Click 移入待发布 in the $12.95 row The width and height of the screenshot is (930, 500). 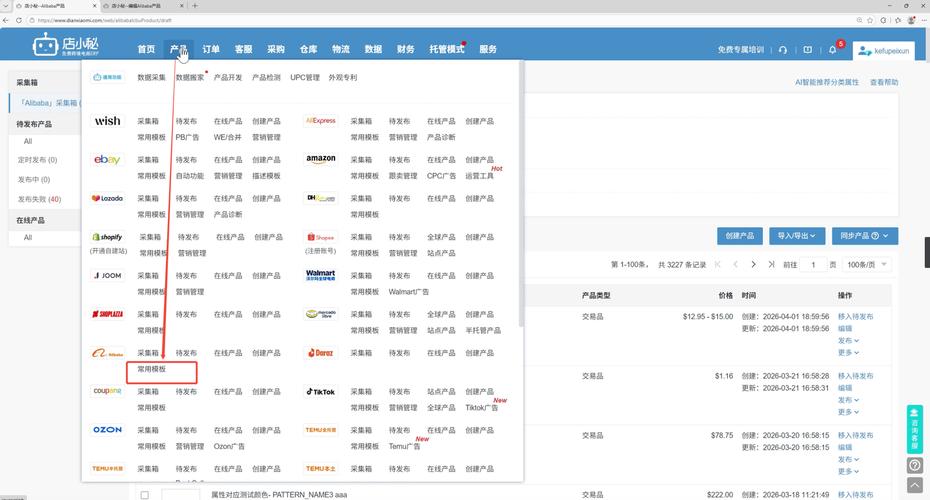(855, 317)
